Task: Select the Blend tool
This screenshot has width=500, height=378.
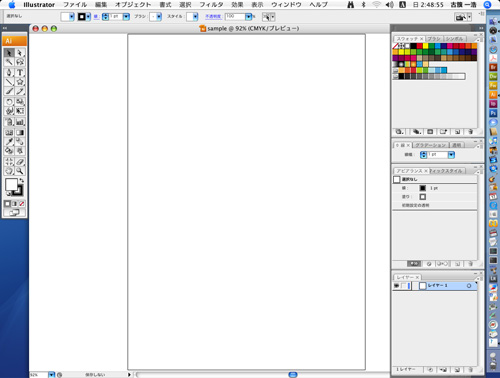Action: pyautogui.click(x=20, y=141)
